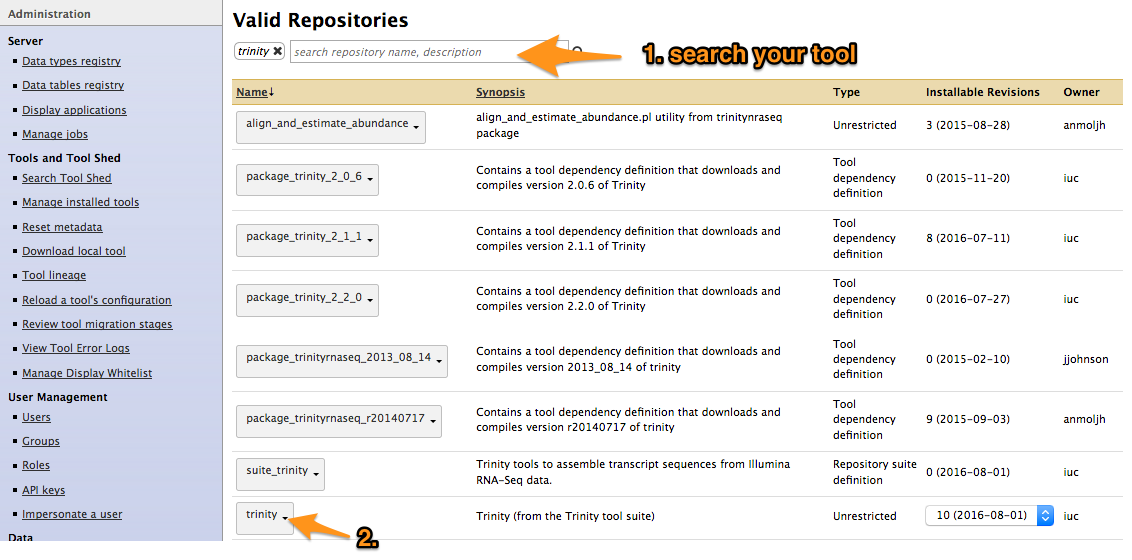Image resolution: width=1132 pixels, height=560 pixels.
Task: Click revision text 0 (2016-07-27)
Action: [967, 299]
